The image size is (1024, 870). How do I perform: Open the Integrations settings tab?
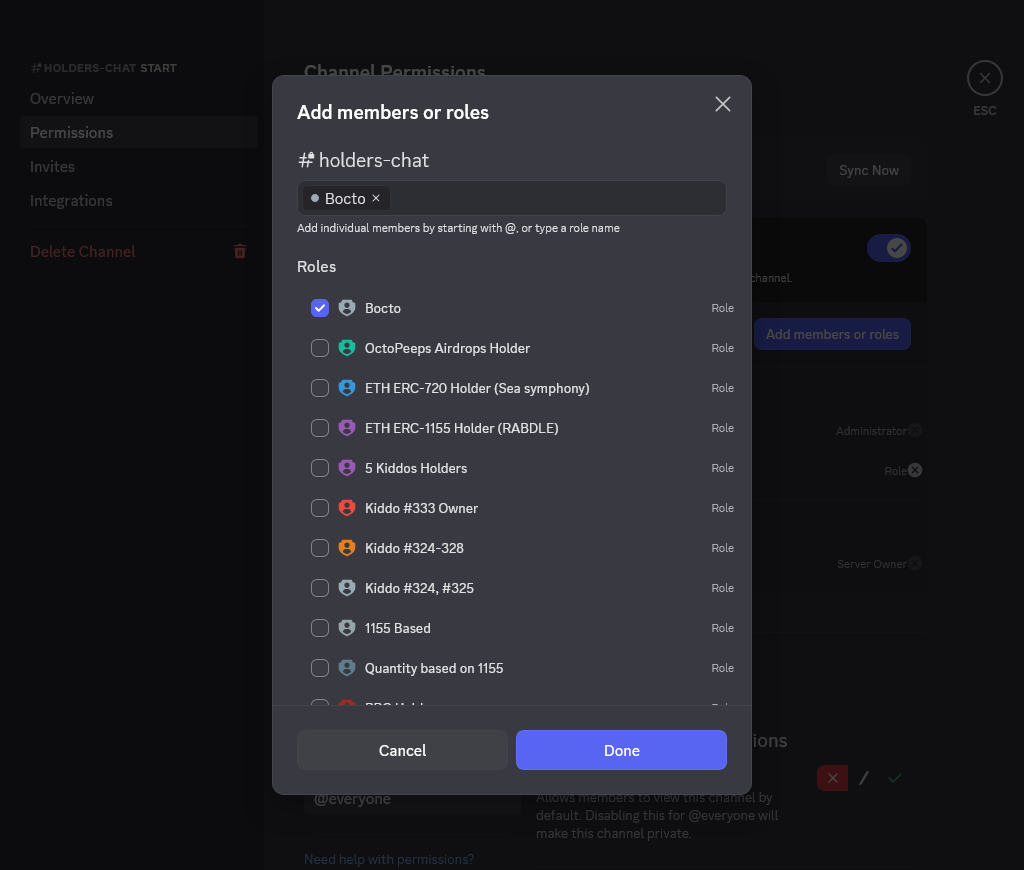click(71, 200)
